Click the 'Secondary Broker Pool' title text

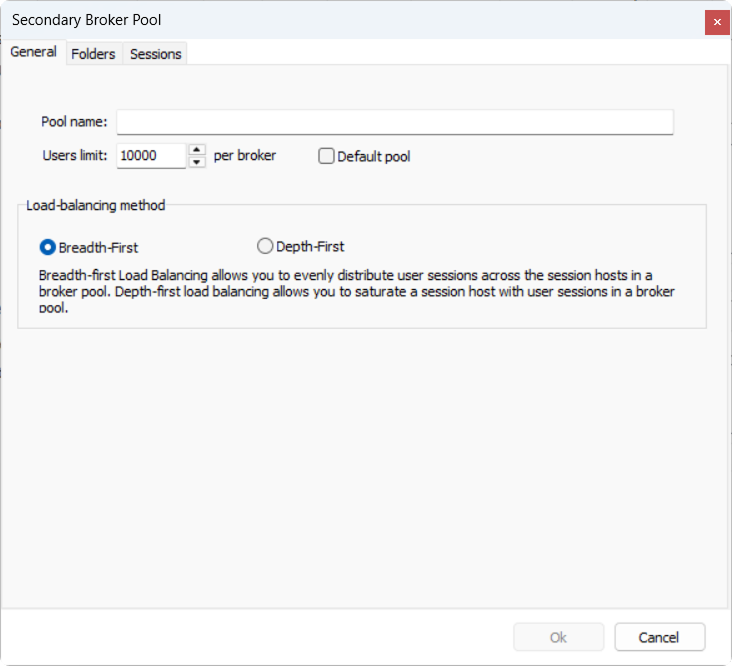click(x=86, y=20)
